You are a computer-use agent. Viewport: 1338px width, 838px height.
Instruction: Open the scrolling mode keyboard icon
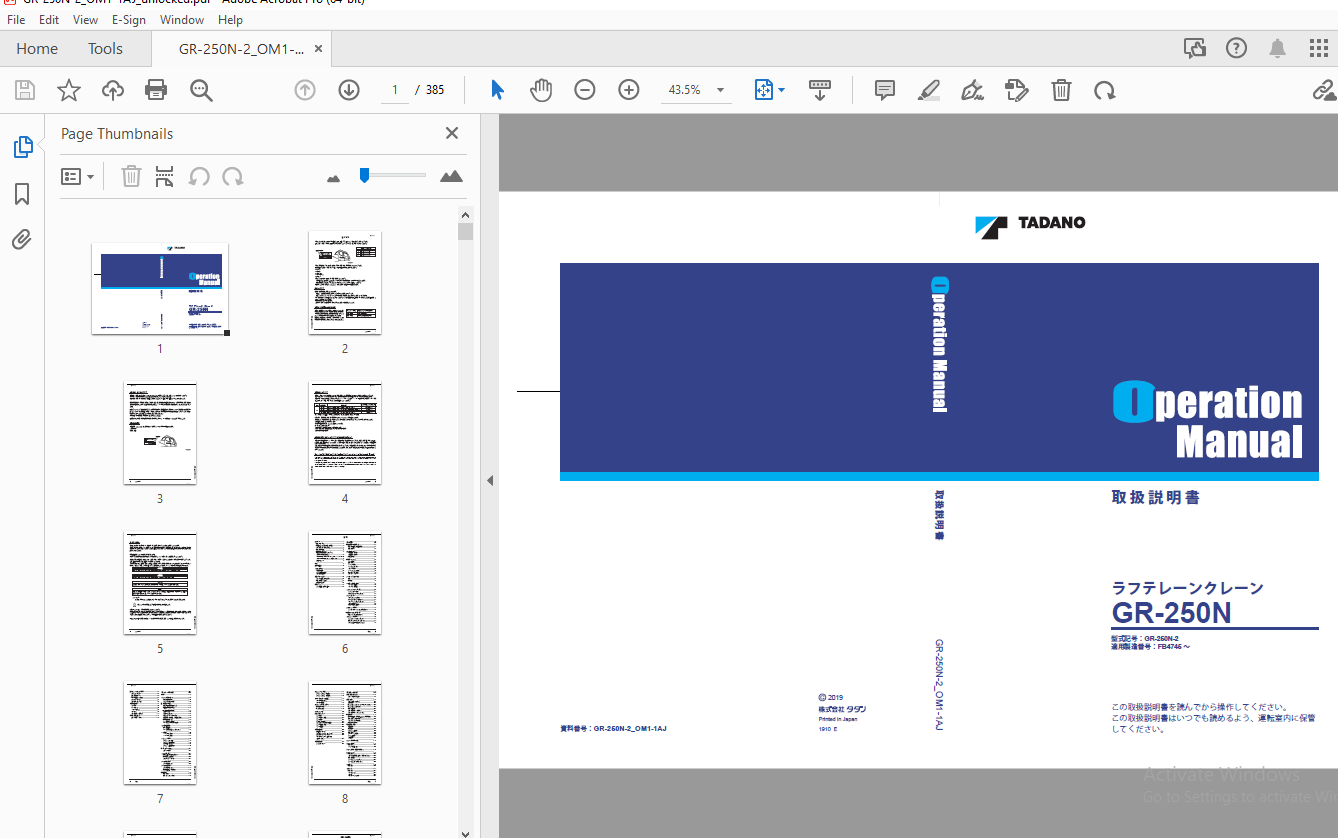820,90
